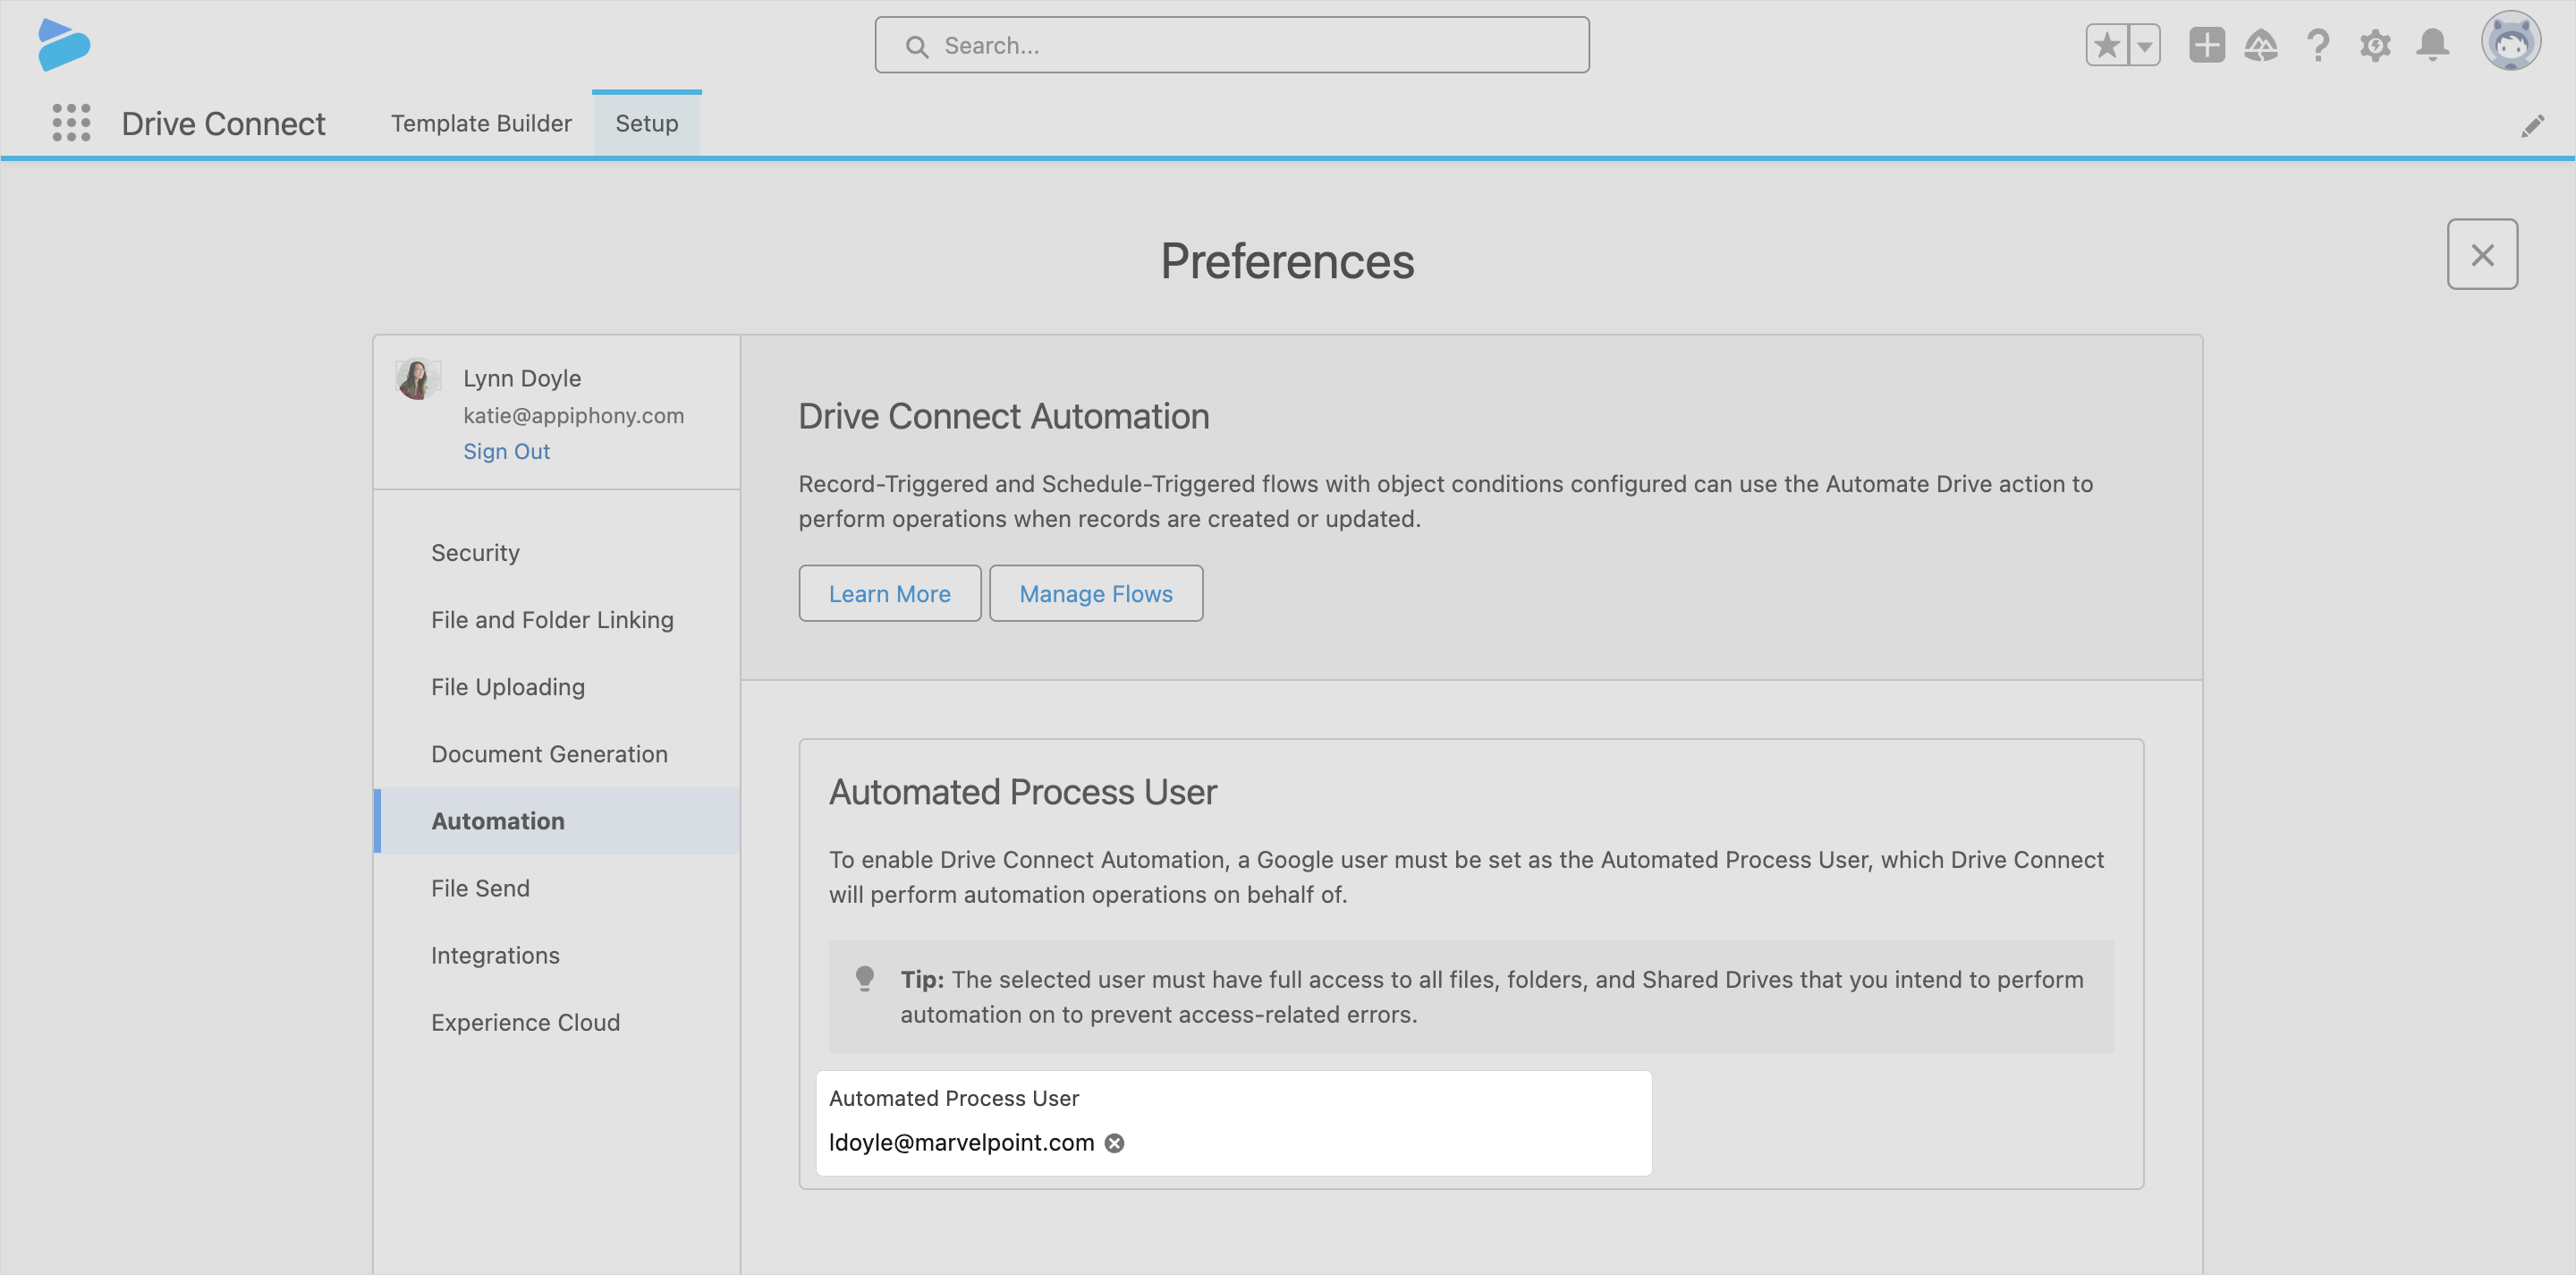Open the setup gear icon
The height and width of the screenshot is (1275, 2576).
coord(2375,46)
